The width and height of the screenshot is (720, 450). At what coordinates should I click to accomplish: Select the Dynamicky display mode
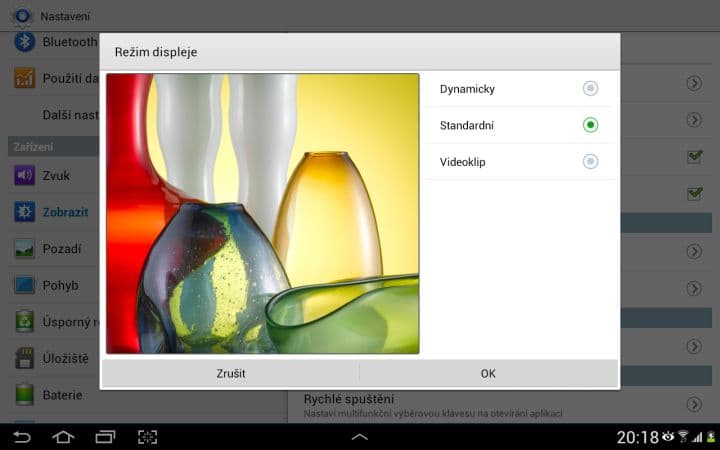click(590, 89)
